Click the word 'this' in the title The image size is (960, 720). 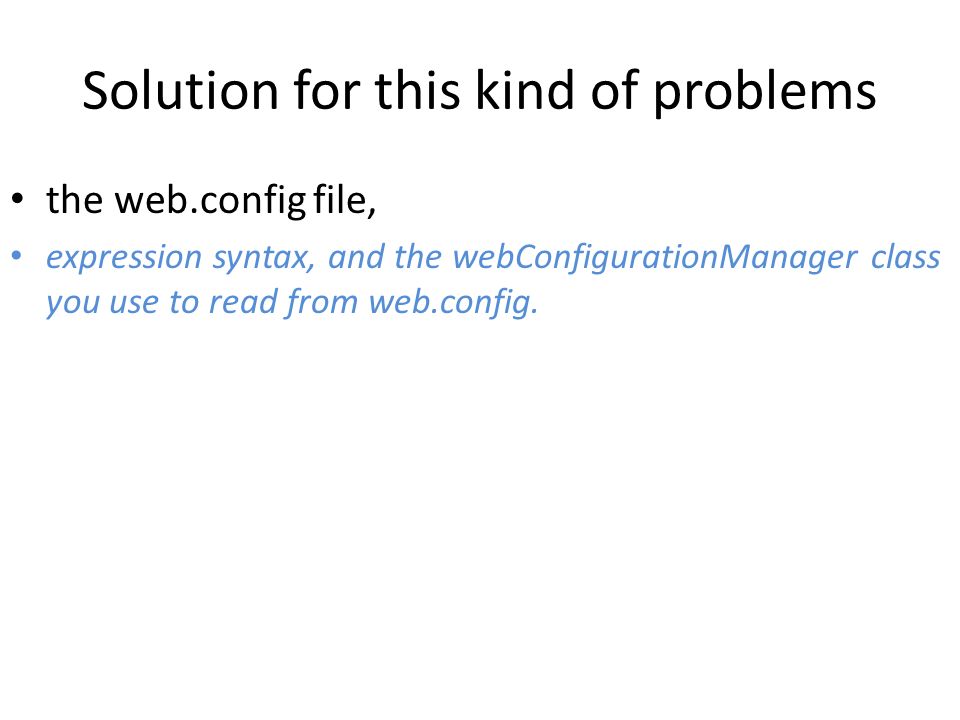click(417, 89)
